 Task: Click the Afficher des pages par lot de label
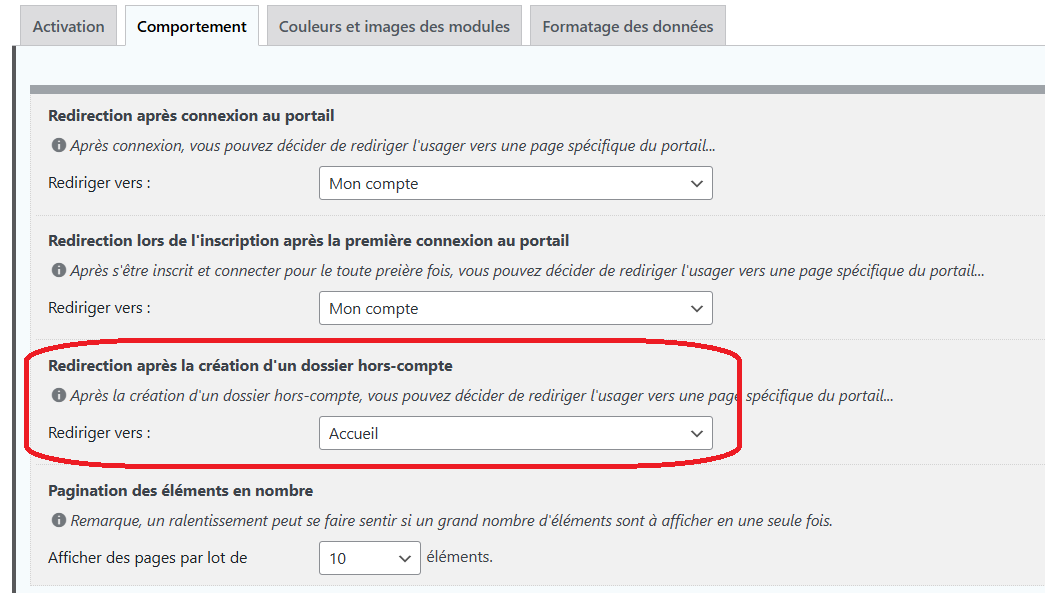point(147,558)
